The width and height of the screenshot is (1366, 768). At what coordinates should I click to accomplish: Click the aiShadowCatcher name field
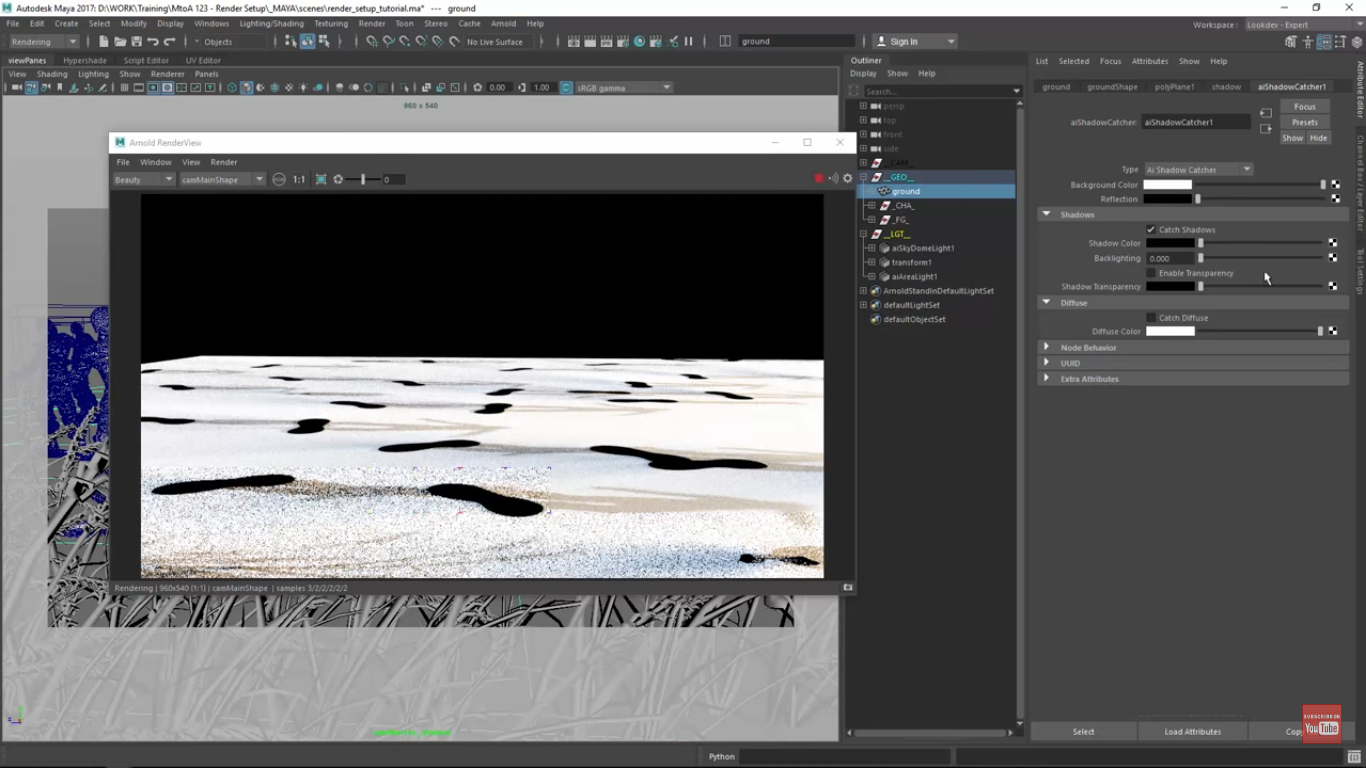click(1196, 122)
